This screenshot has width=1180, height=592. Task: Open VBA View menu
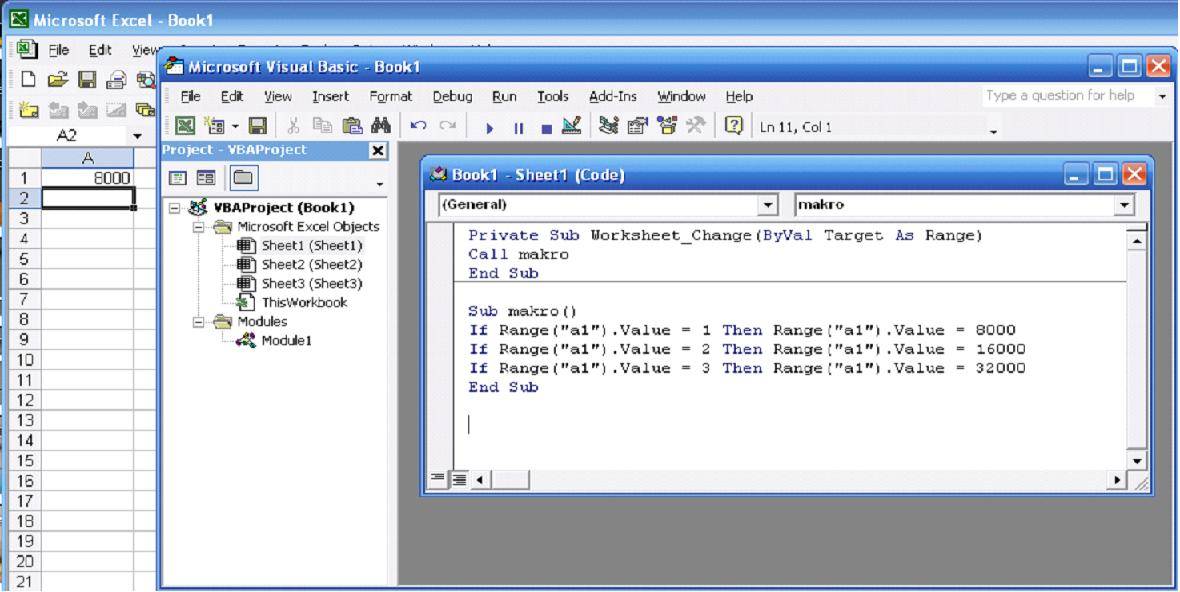coord(278,96)
